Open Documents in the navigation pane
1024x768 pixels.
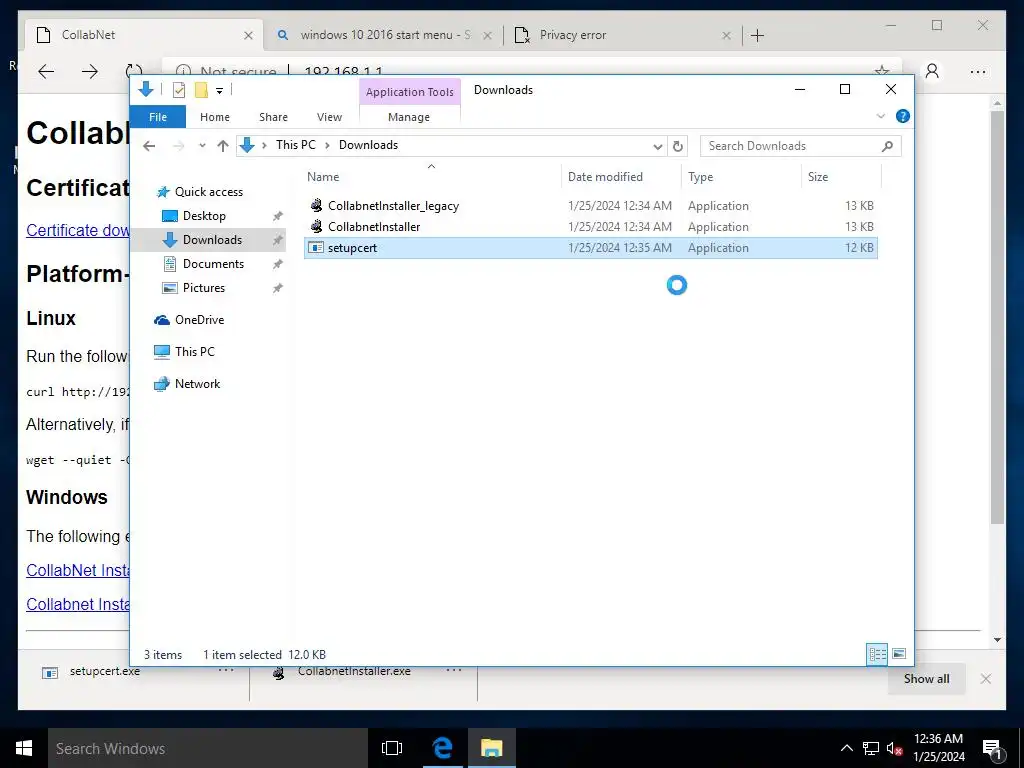(213, 264)
